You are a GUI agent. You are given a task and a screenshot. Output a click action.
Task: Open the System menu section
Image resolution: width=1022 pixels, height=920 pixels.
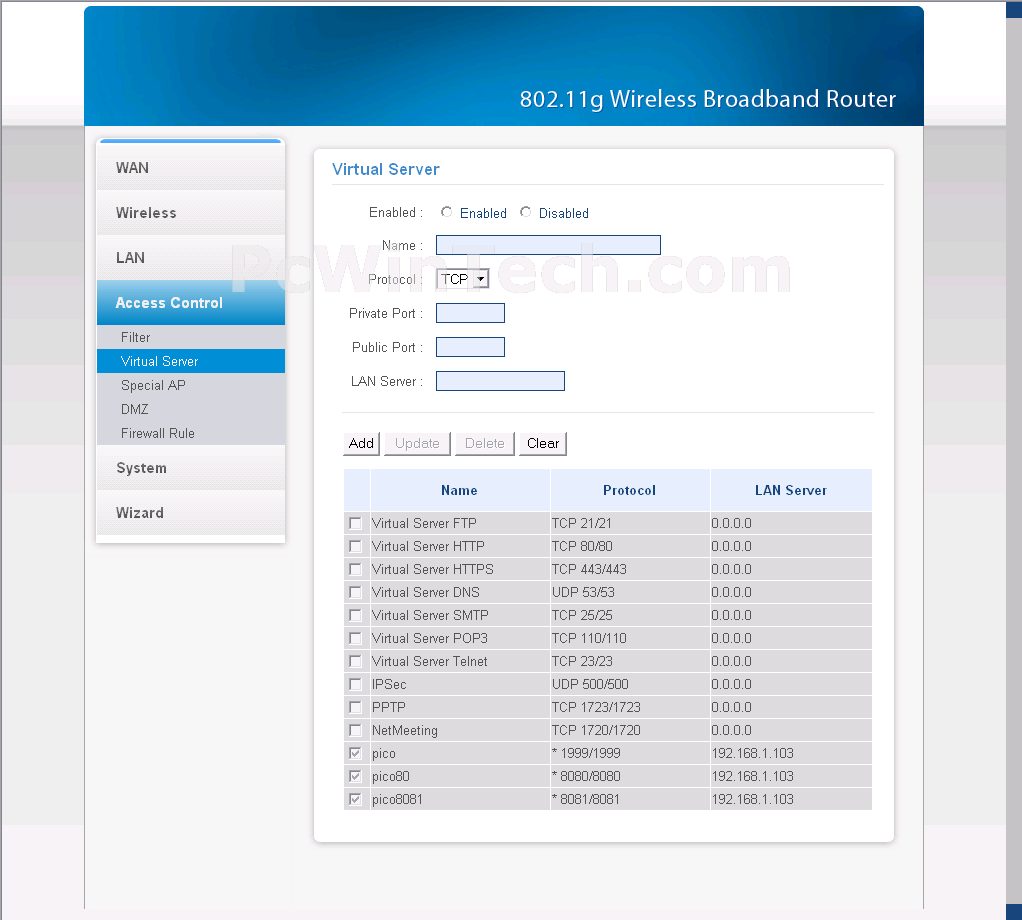[190, 468]
